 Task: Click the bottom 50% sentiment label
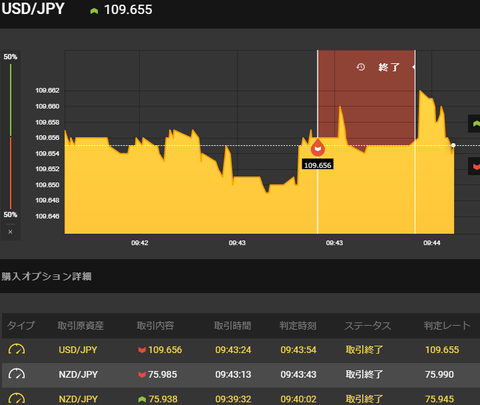[x=10, y=214]
